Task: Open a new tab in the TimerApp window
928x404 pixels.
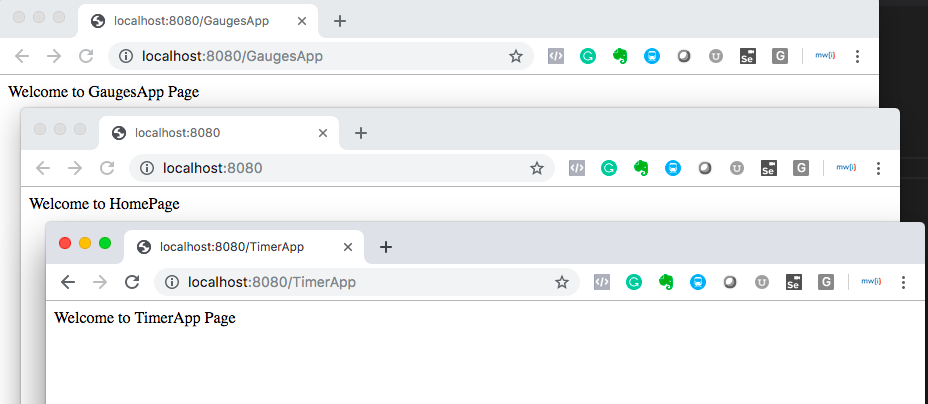Action: point(385,247)
